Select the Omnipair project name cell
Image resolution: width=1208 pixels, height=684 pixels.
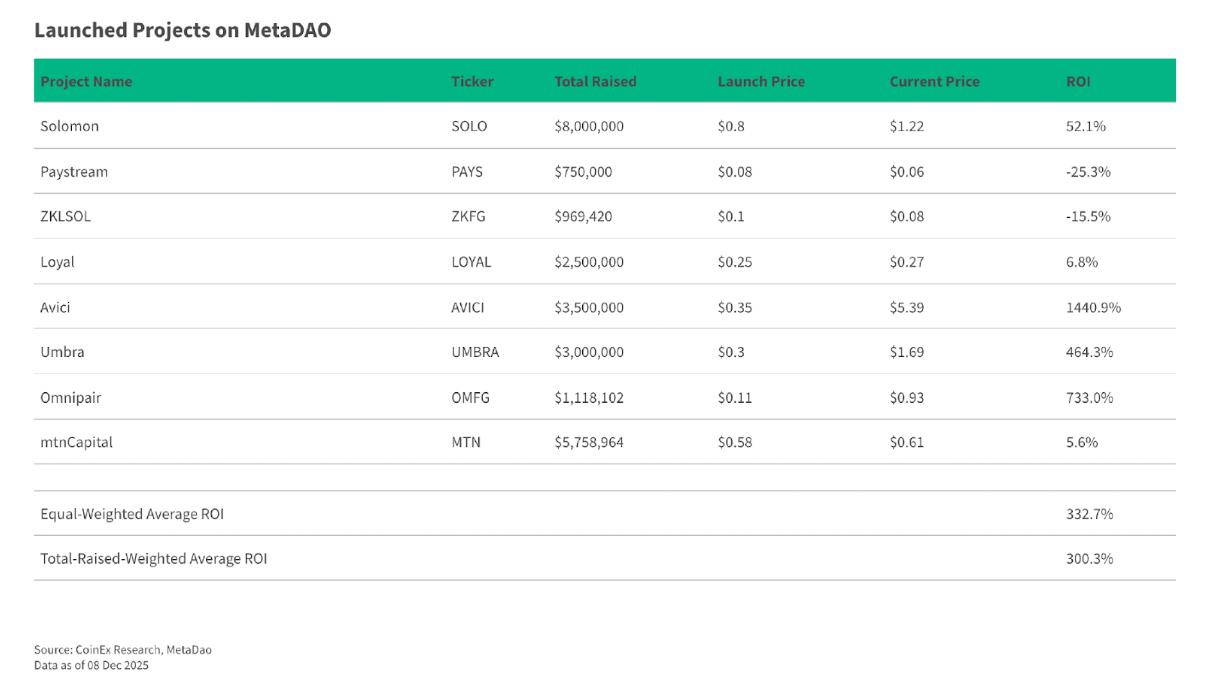(71, 397)
